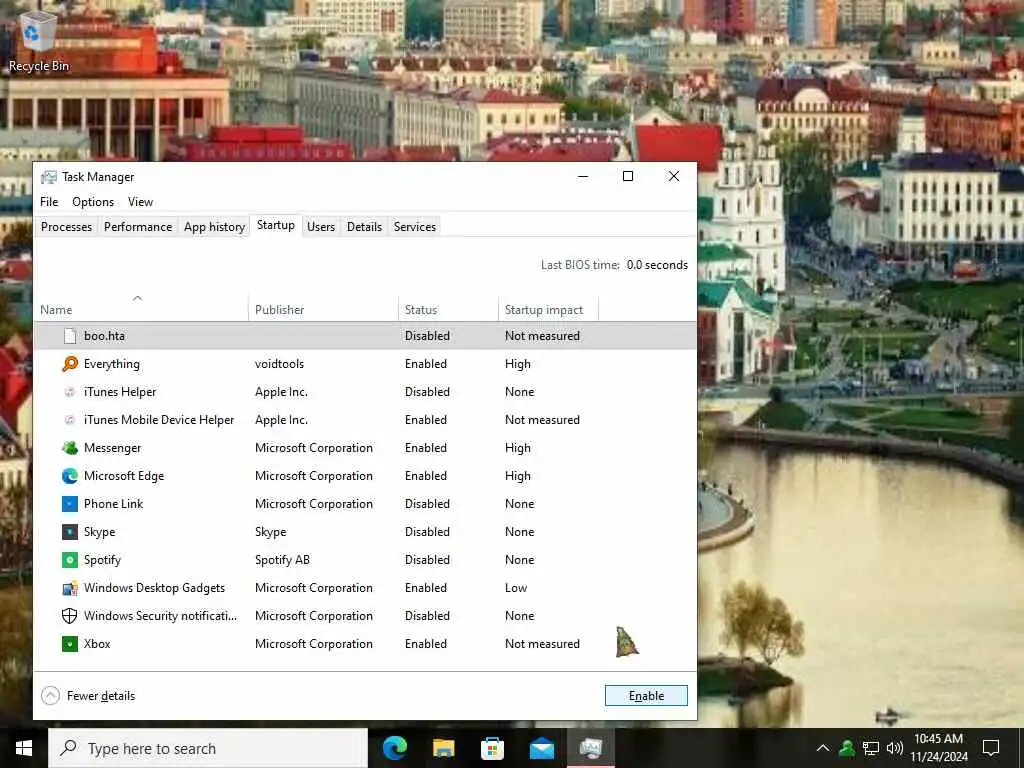Open Microsoft Store from taskbar
The width and height of the screenshot is (1024, 768).
pyautogui.click(x=492, y=748)
